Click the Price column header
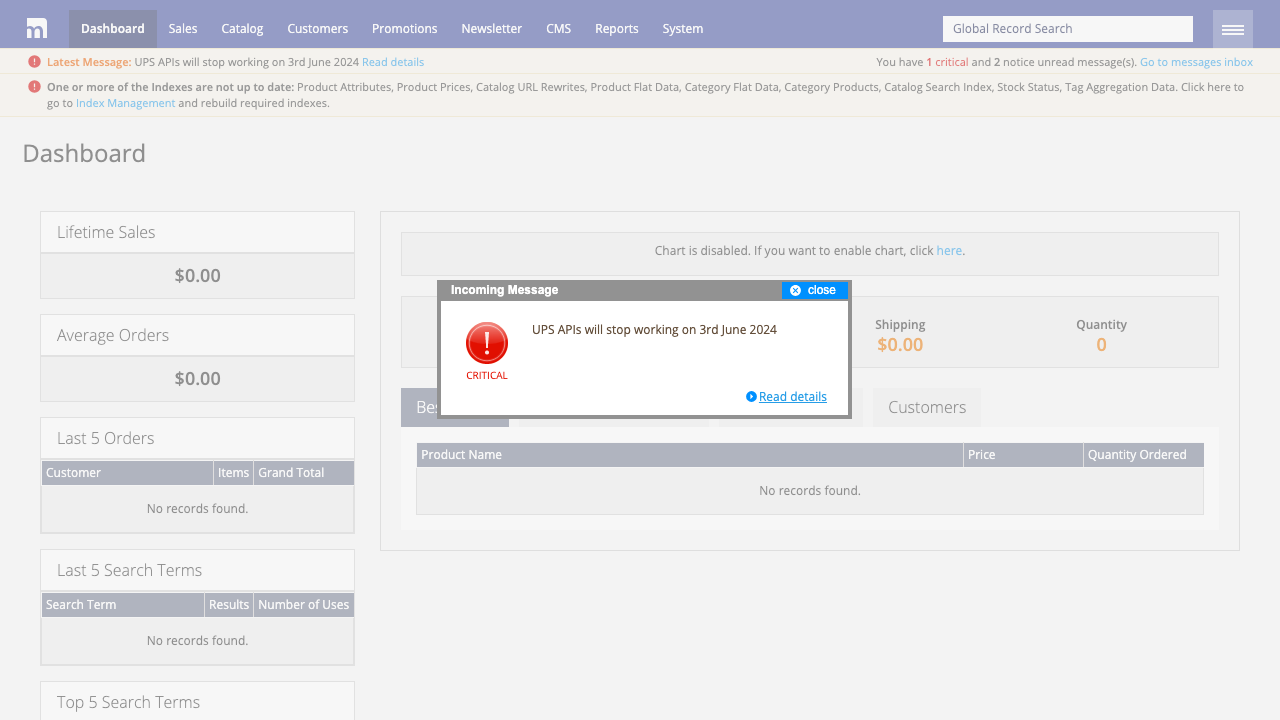Viewport: 1280px width, 720px height. pyautogui.click(x=1023, y=455)
